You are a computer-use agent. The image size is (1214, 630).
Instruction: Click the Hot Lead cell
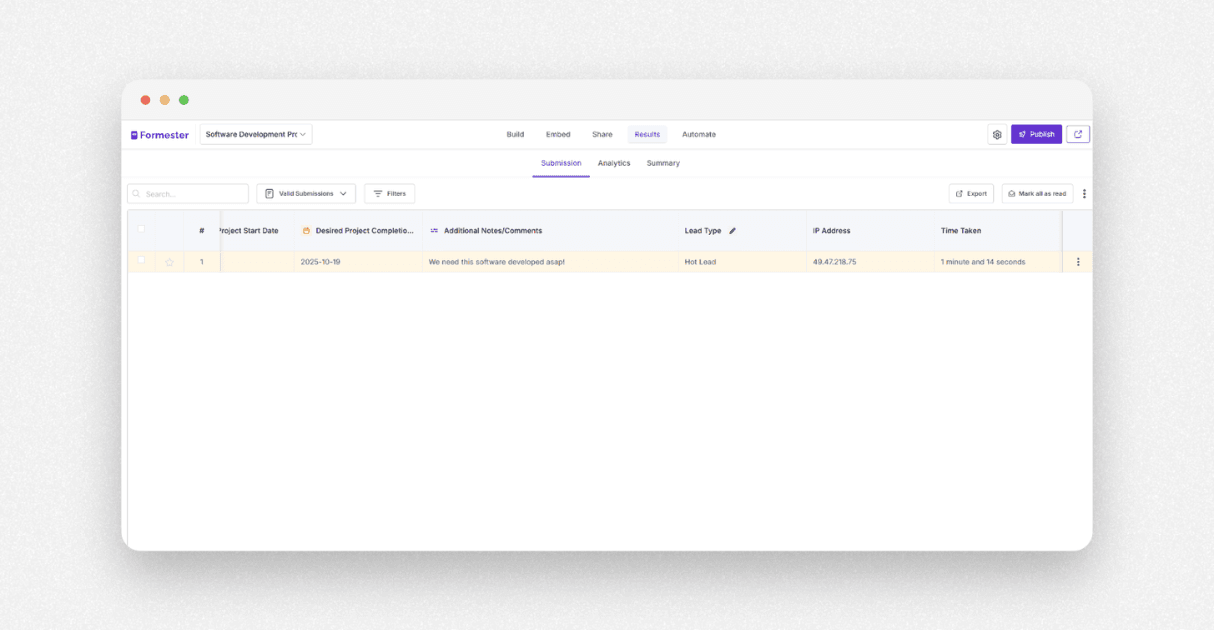click(742, 262)
